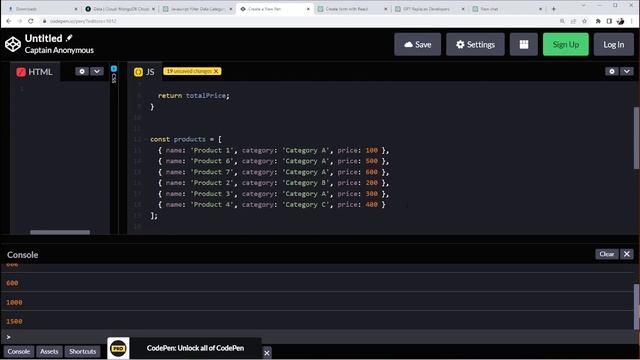
Task: Bookmark page with star icon
Action: point(584,21)
